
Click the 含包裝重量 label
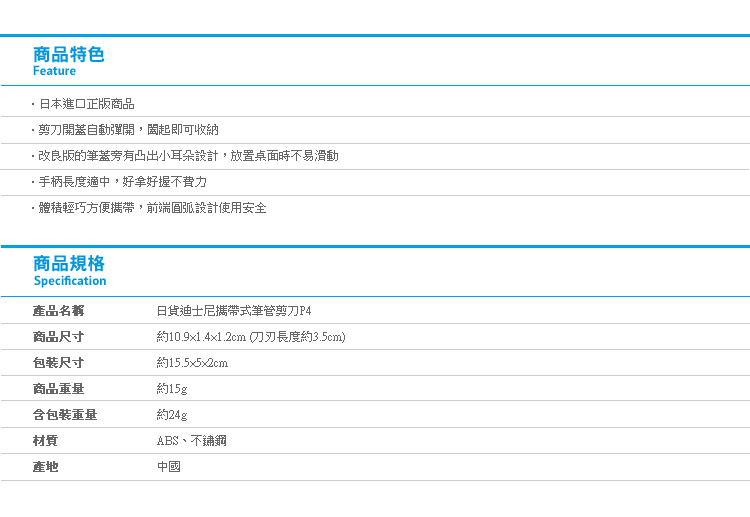65,415
